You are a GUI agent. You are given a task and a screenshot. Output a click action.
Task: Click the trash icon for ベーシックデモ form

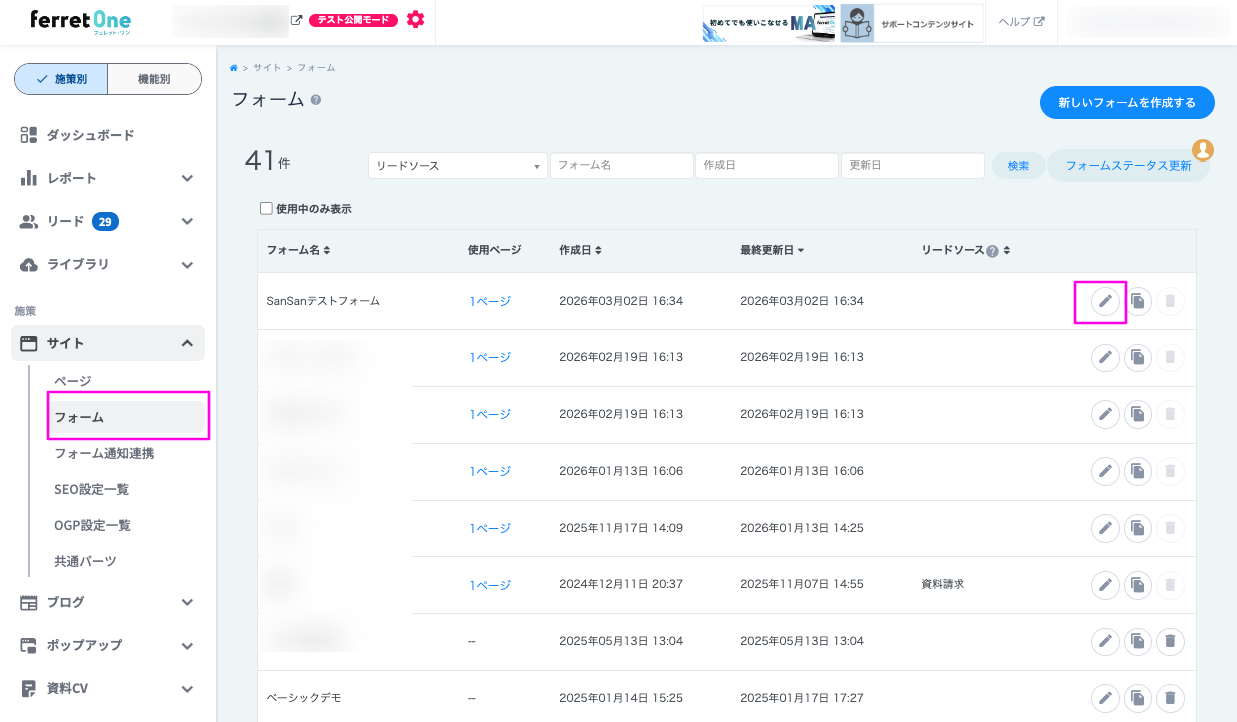click(x=1170, y=698)
